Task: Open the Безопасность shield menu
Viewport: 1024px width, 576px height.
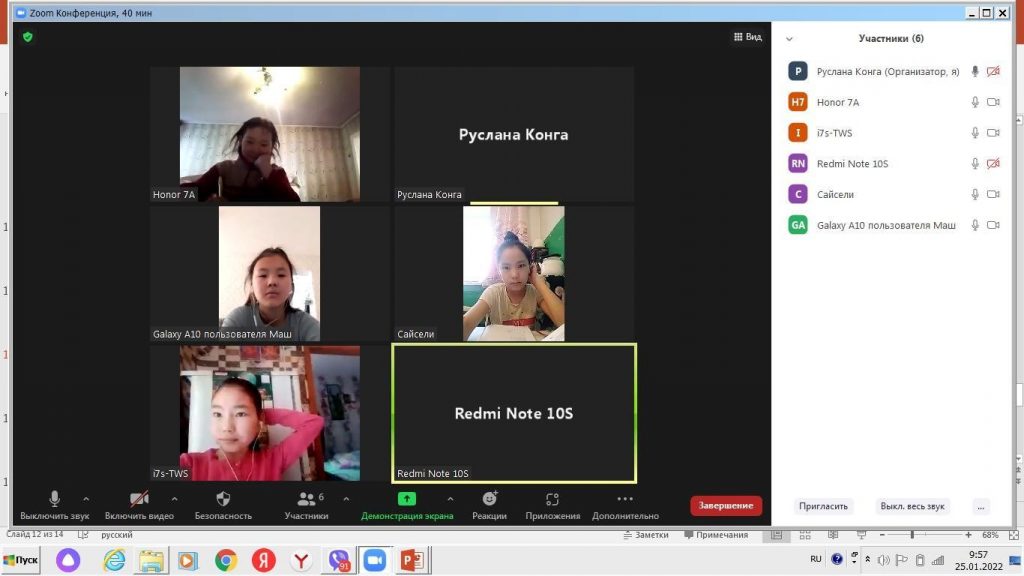Action: 223,498
